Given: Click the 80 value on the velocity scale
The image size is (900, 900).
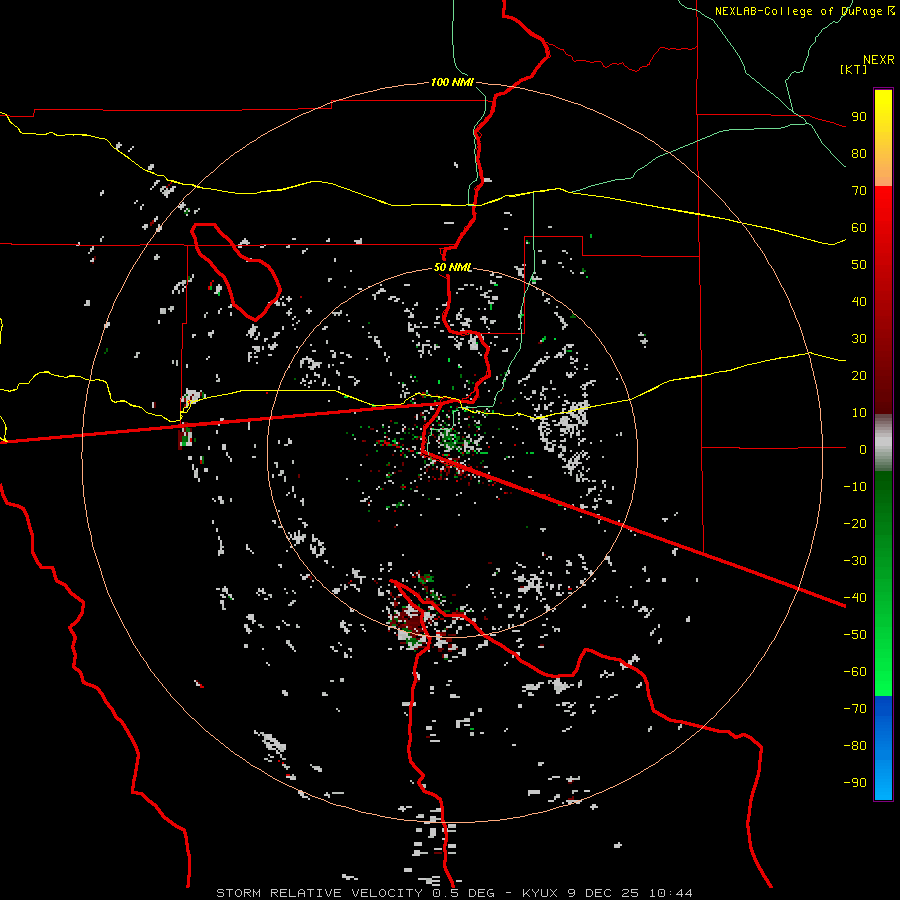Looking at the screenshot, I should tap(859, 154).
